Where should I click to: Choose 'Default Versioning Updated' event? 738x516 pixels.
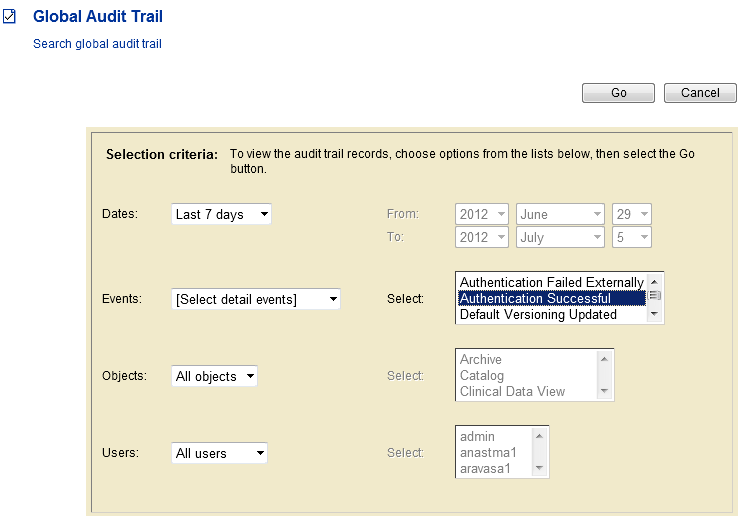(x=552, y=314)
